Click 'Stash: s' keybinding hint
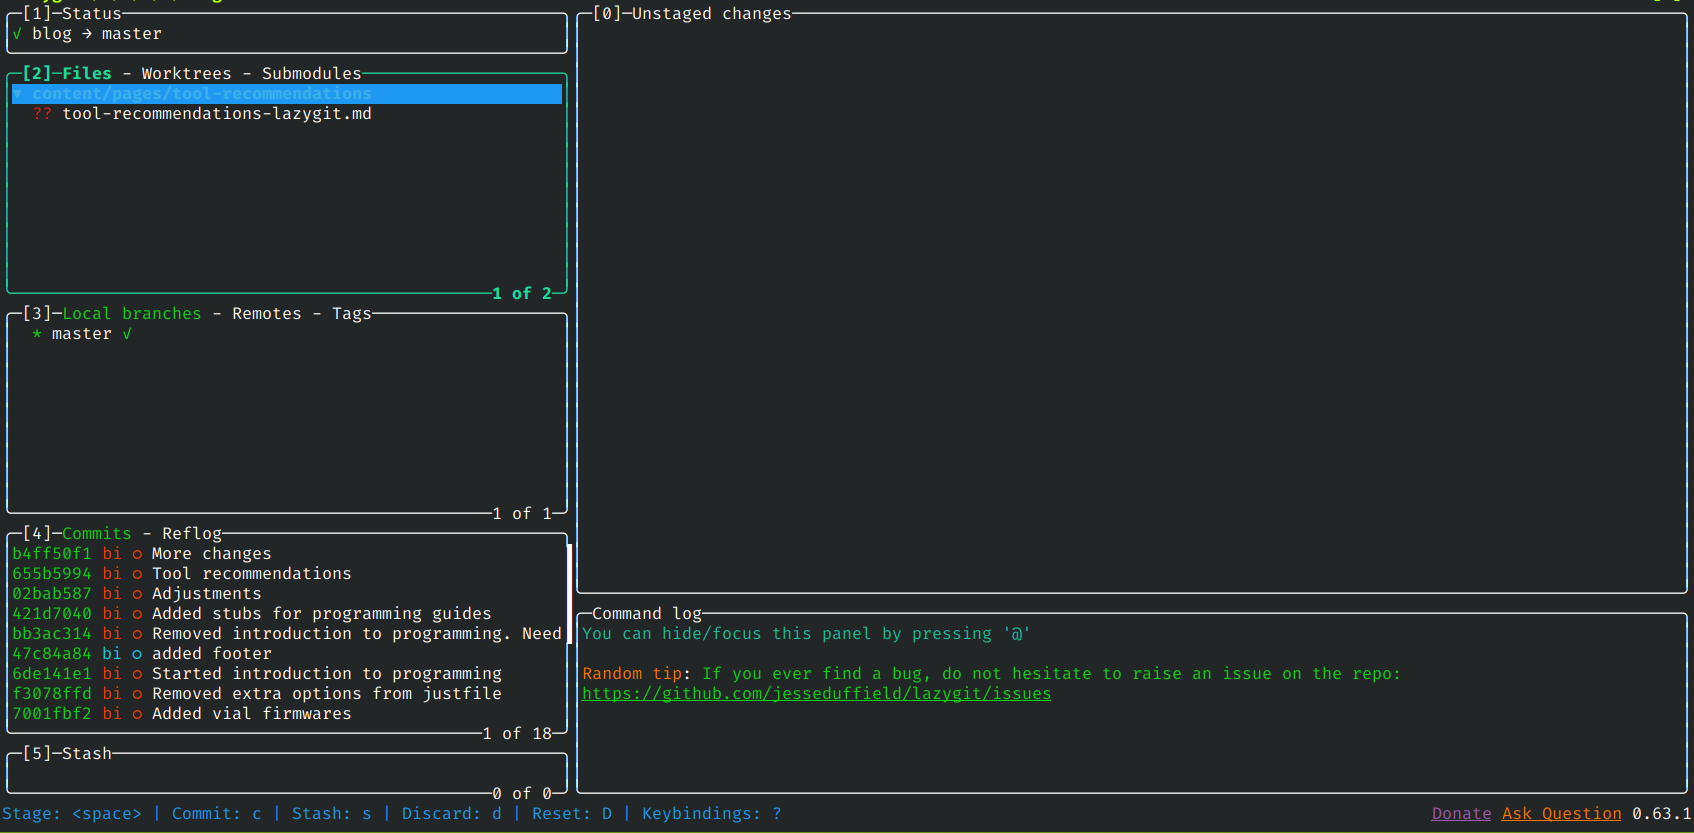 332,814
